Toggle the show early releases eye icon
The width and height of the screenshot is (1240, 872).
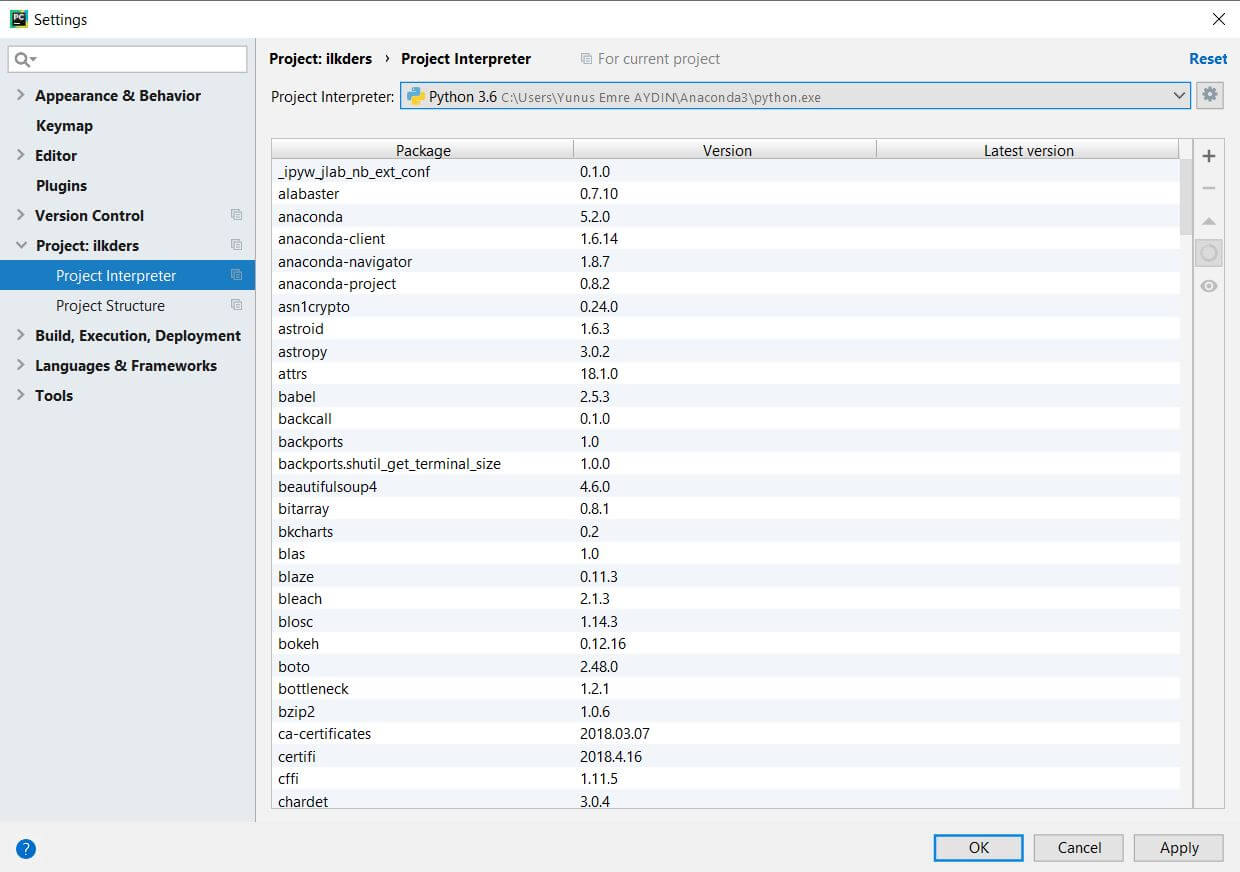point(1209,286)
